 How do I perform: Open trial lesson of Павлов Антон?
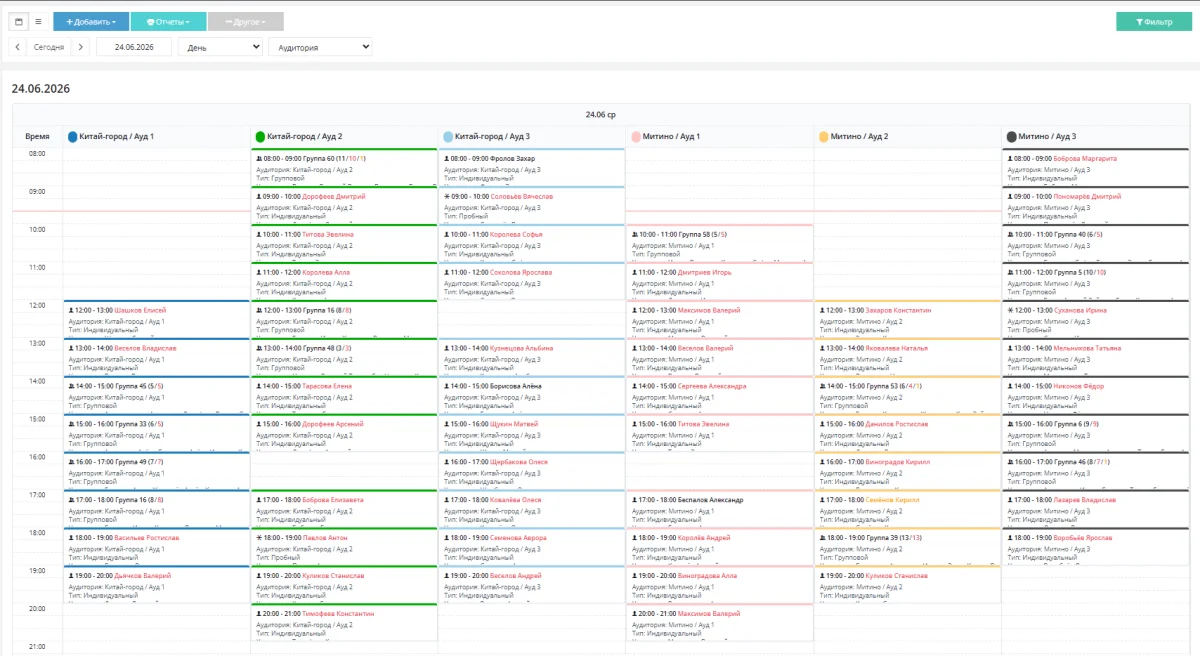pyautogui.click(x=344, y=547)
